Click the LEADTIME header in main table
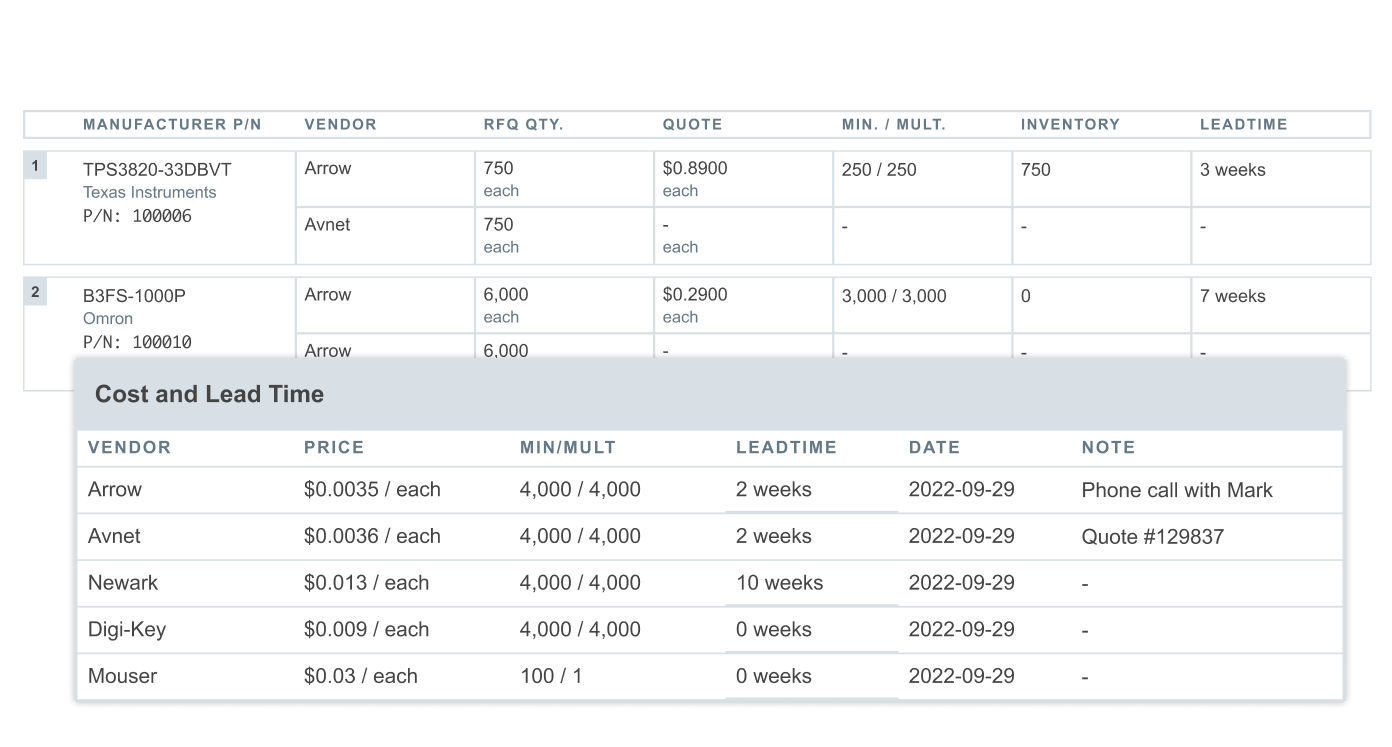The image size is (1392, 747). click(x=1243, y=125)
